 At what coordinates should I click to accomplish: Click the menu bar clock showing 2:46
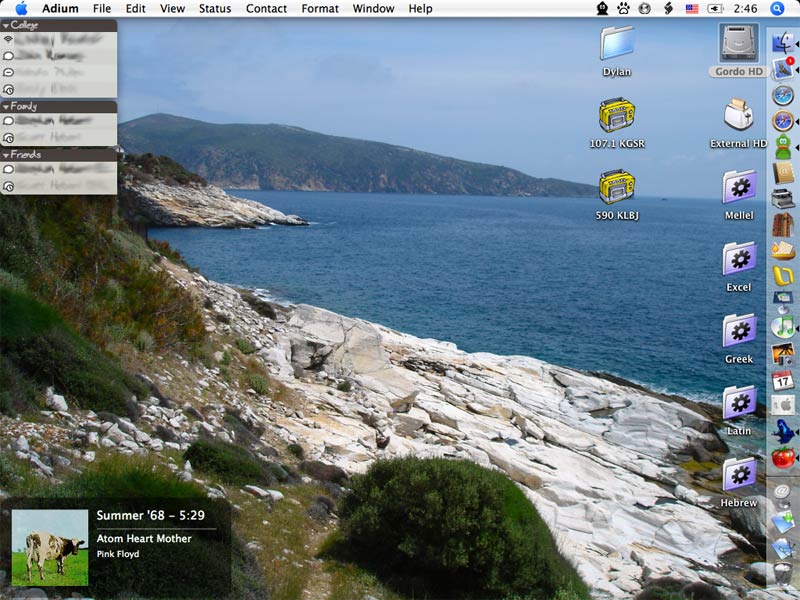point(745,8)
